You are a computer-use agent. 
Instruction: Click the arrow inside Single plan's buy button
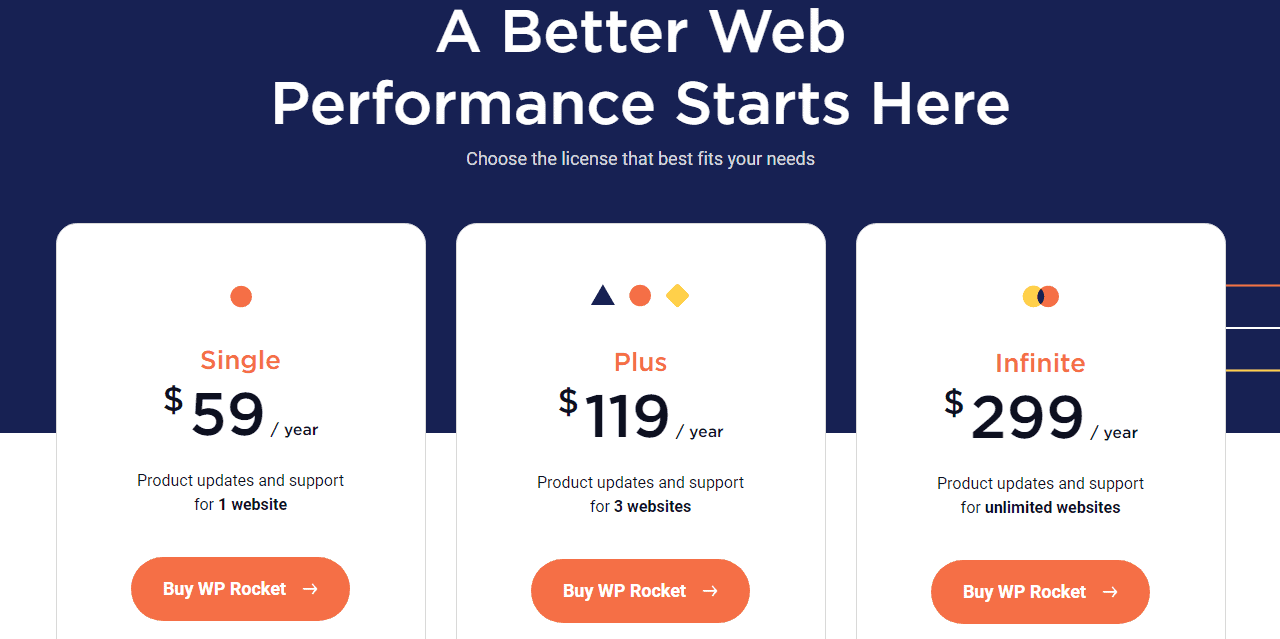(x=310, y=589)
